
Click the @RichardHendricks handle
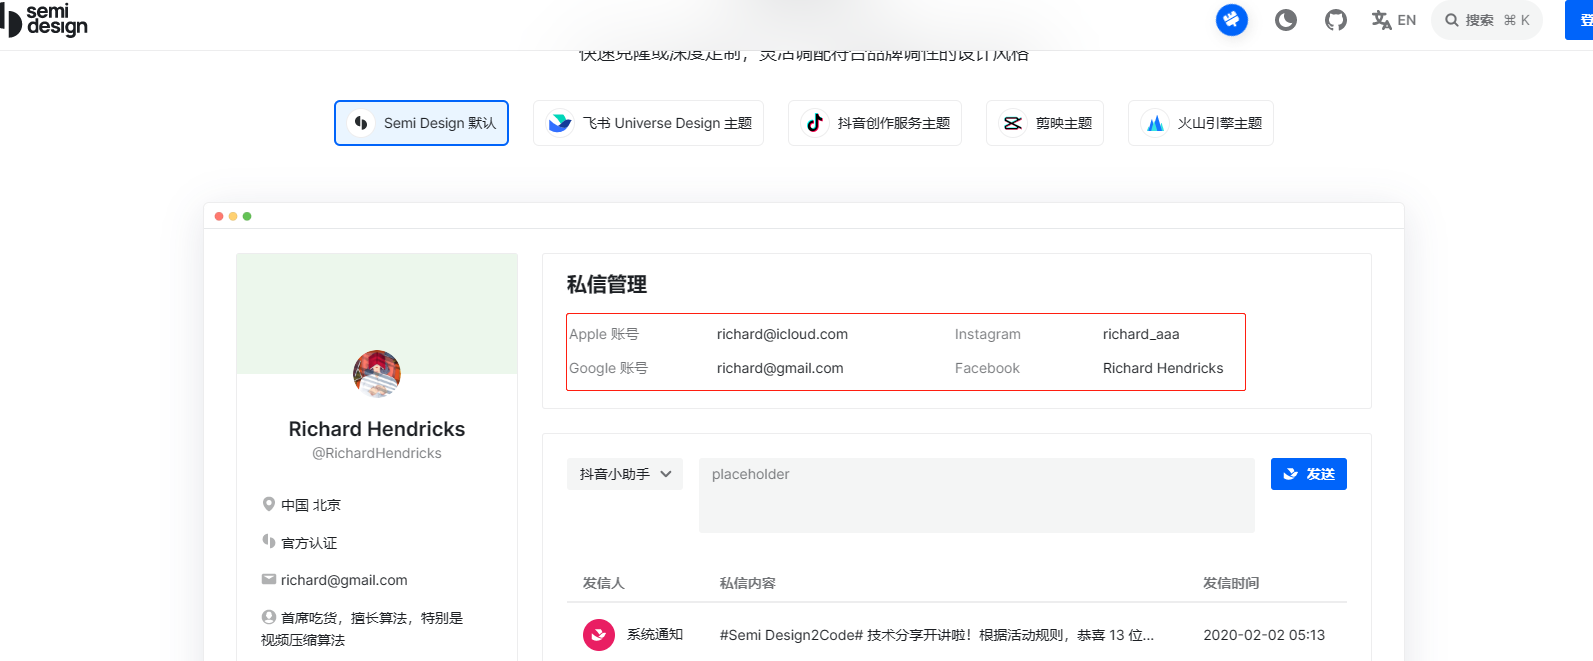[x=377, y=453]
